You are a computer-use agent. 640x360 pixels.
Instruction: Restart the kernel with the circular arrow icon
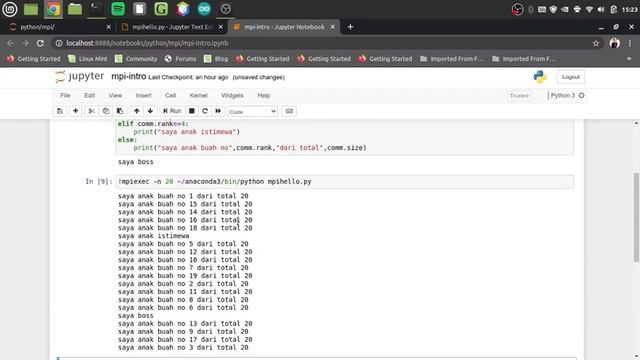pos(205,111)
